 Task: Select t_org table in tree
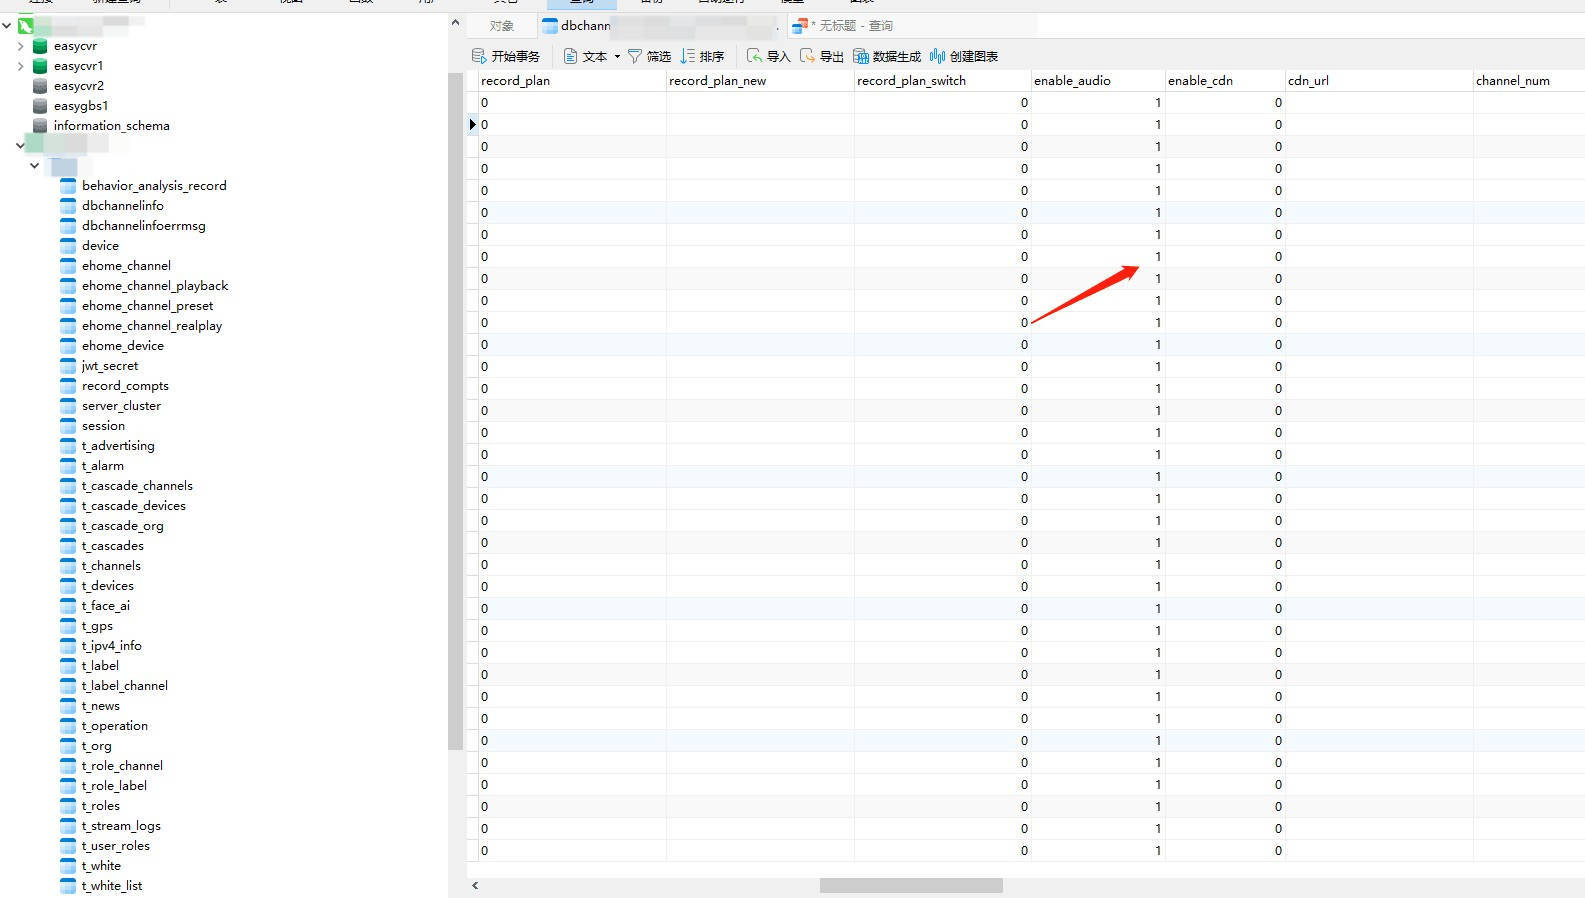(97, 746)
